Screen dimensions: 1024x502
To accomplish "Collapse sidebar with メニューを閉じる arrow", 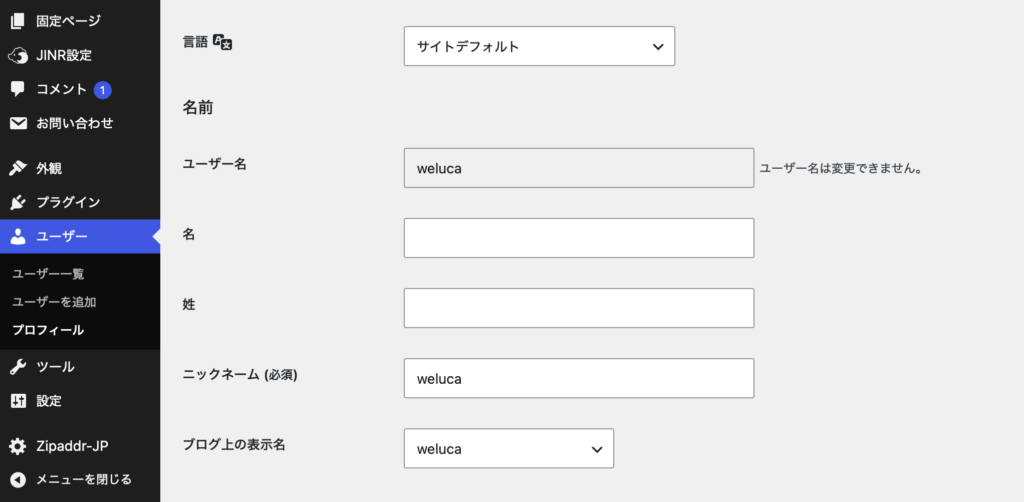I will click(x=18, y=480).
